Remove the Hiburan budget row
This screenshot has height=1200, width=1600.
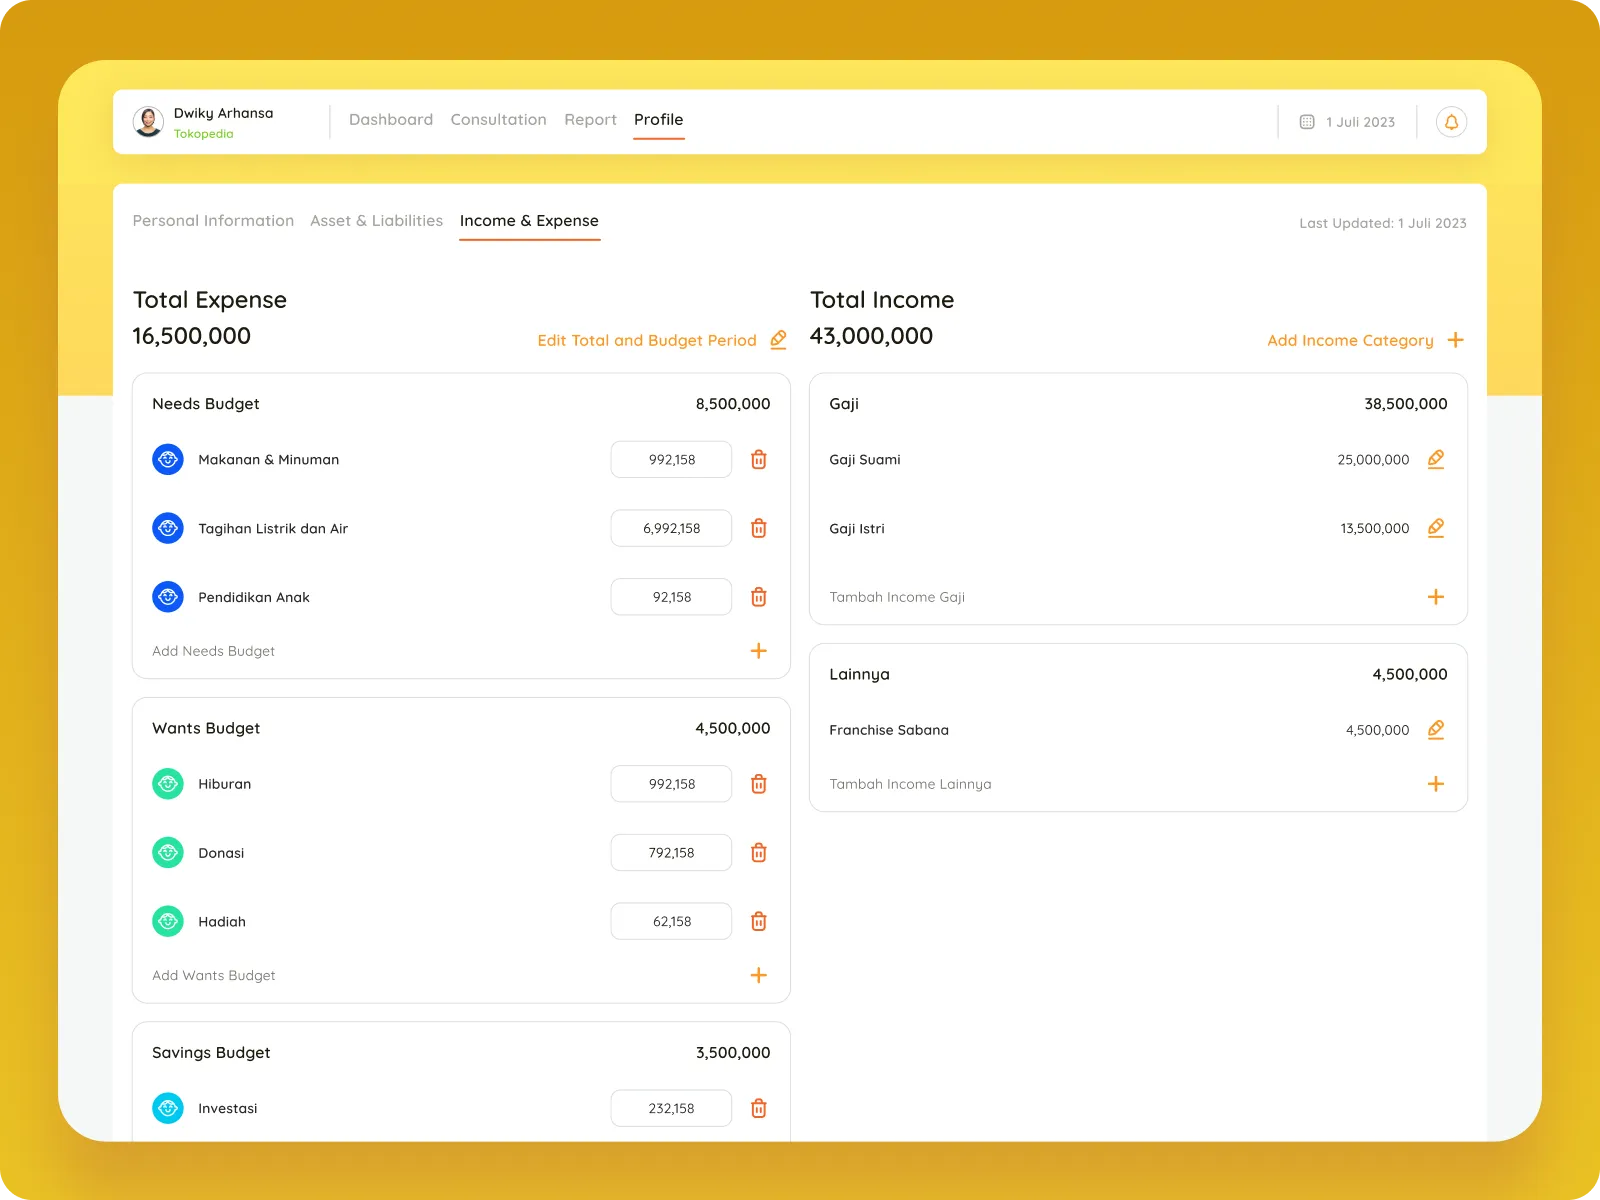[x=759, y=784]
